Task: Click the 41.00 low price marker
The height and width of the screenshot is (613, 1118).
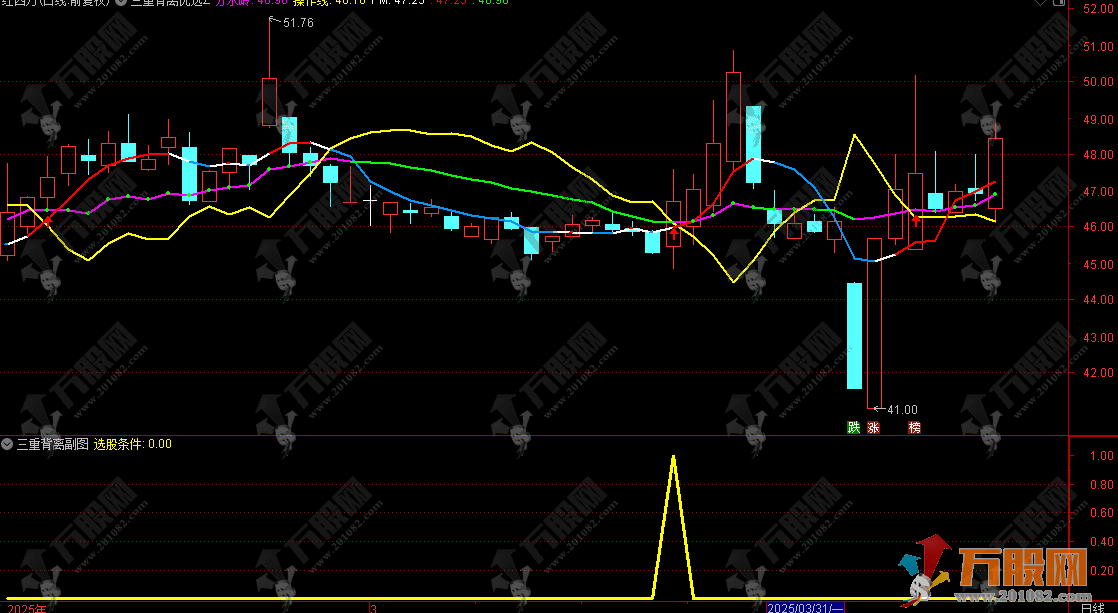Action: point(902,409)
